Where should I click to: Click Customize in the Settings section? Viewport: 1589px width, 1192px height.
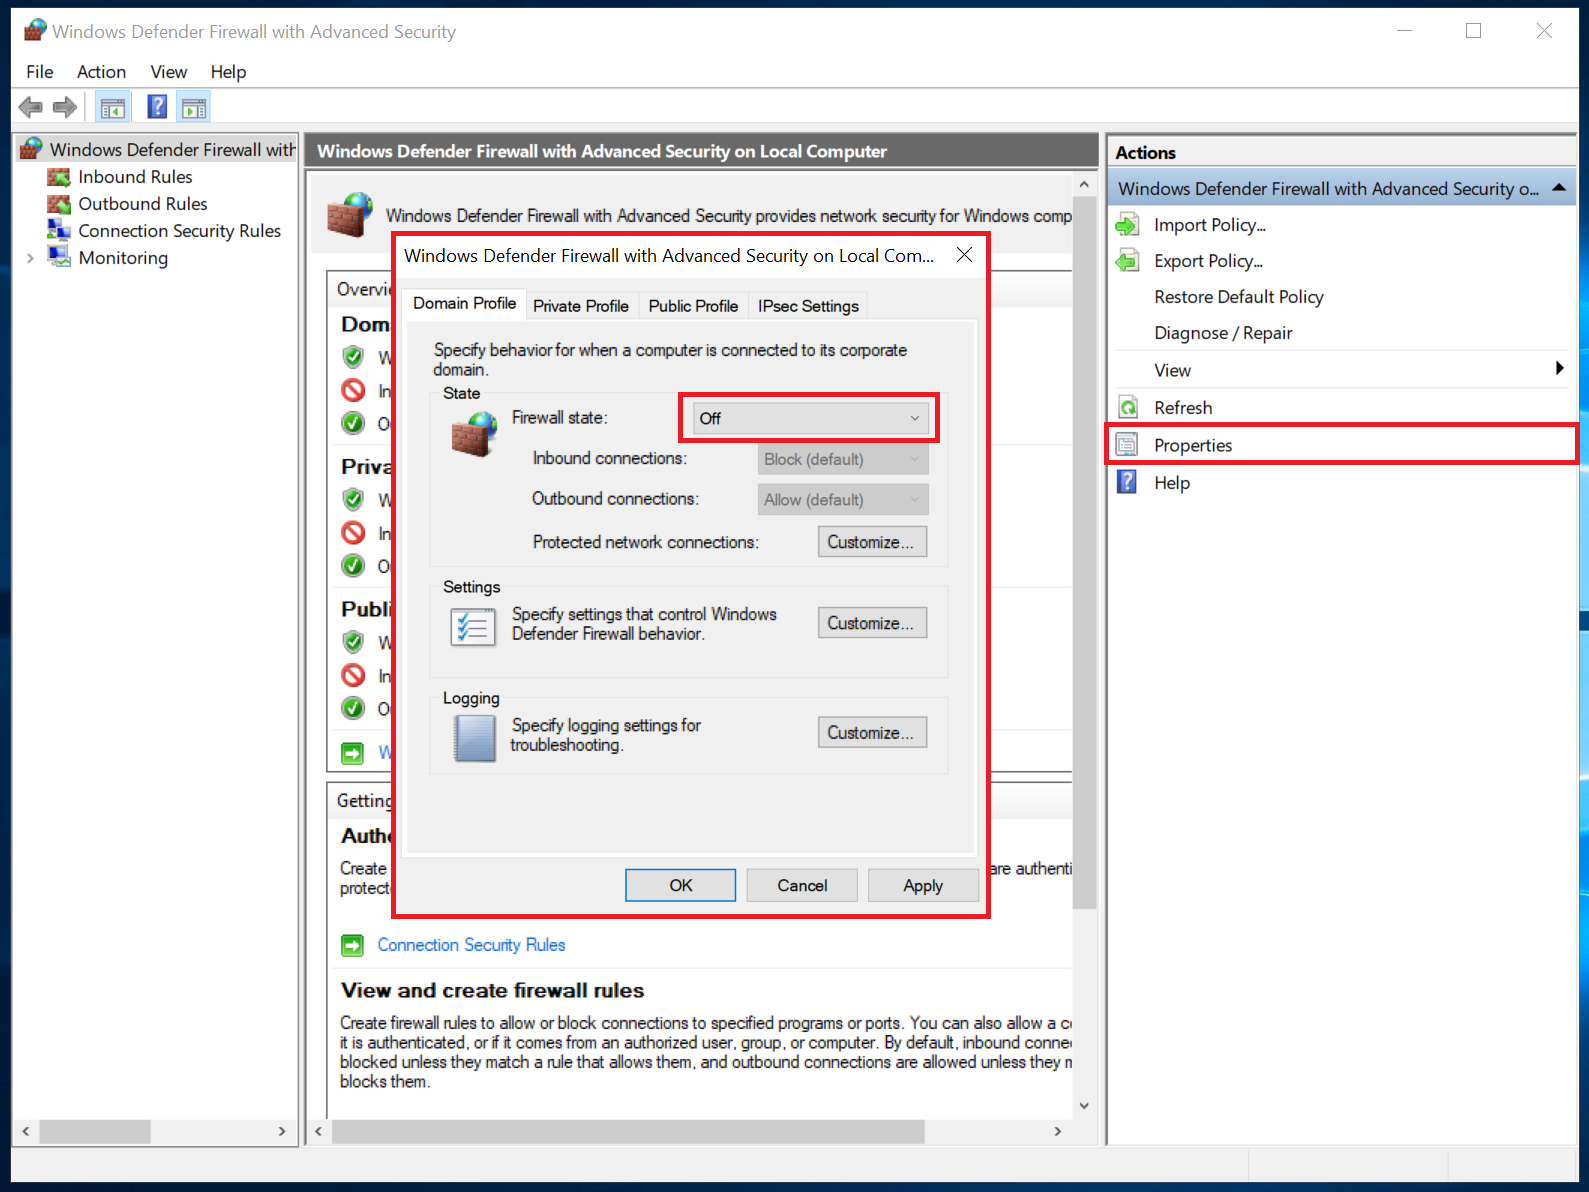872,623
